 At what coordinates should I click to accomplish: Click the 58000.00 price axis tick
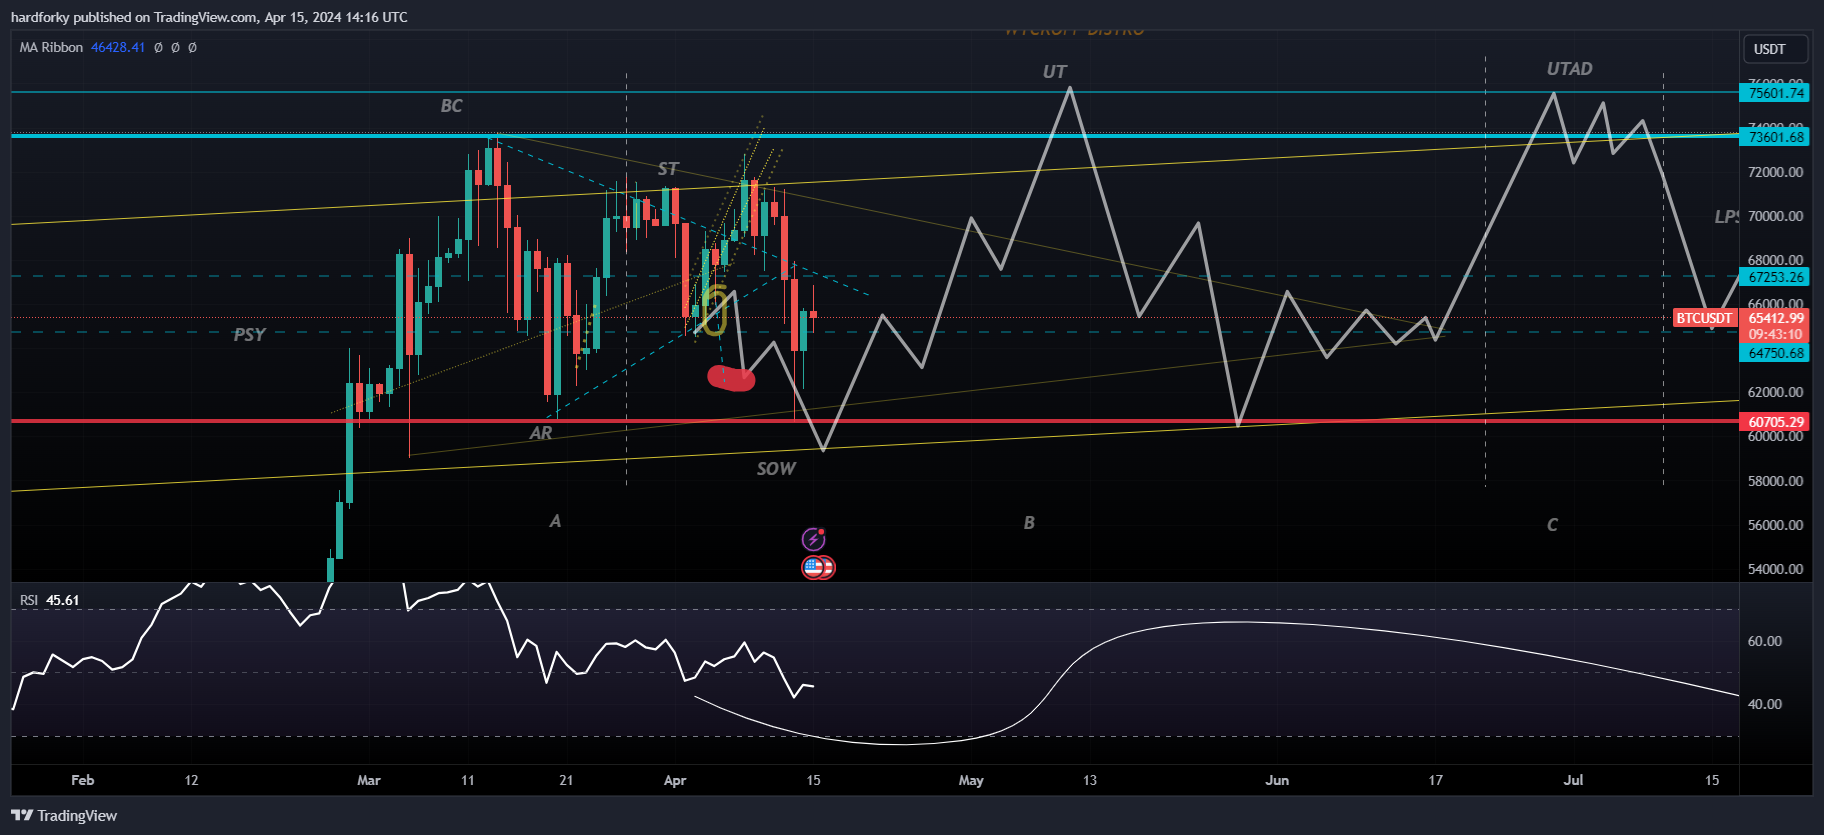tap(1775, 481)
